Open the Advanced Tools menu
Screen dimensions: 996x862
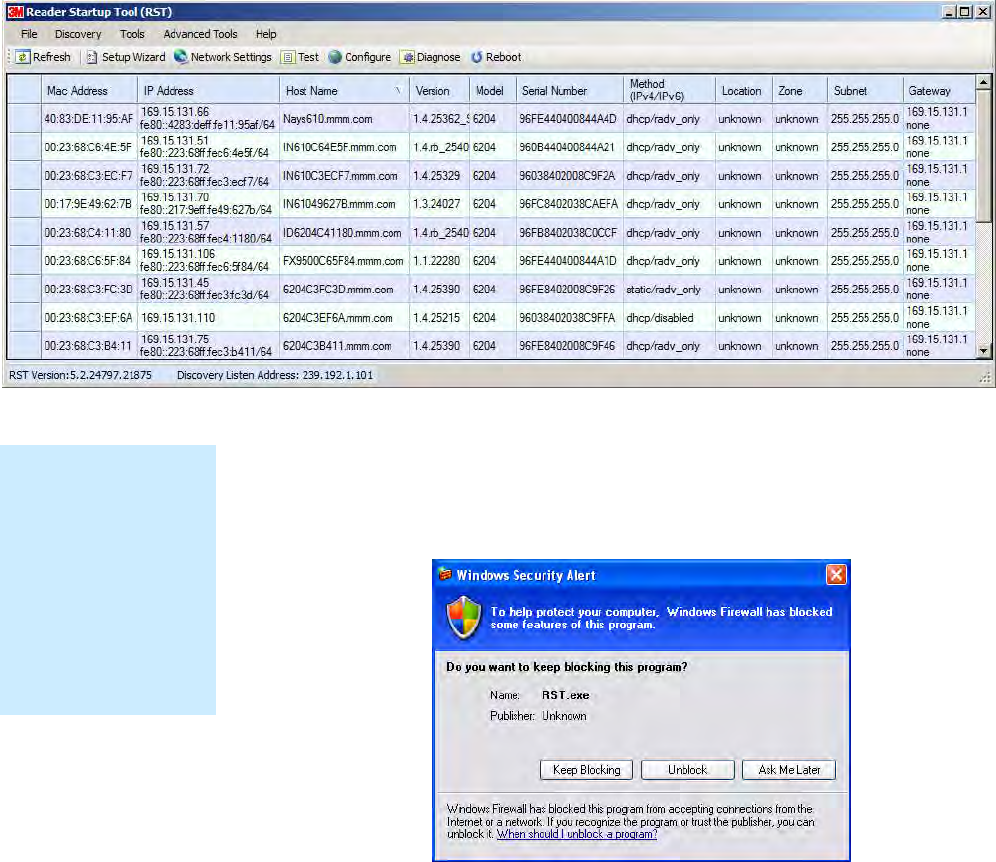200,34
